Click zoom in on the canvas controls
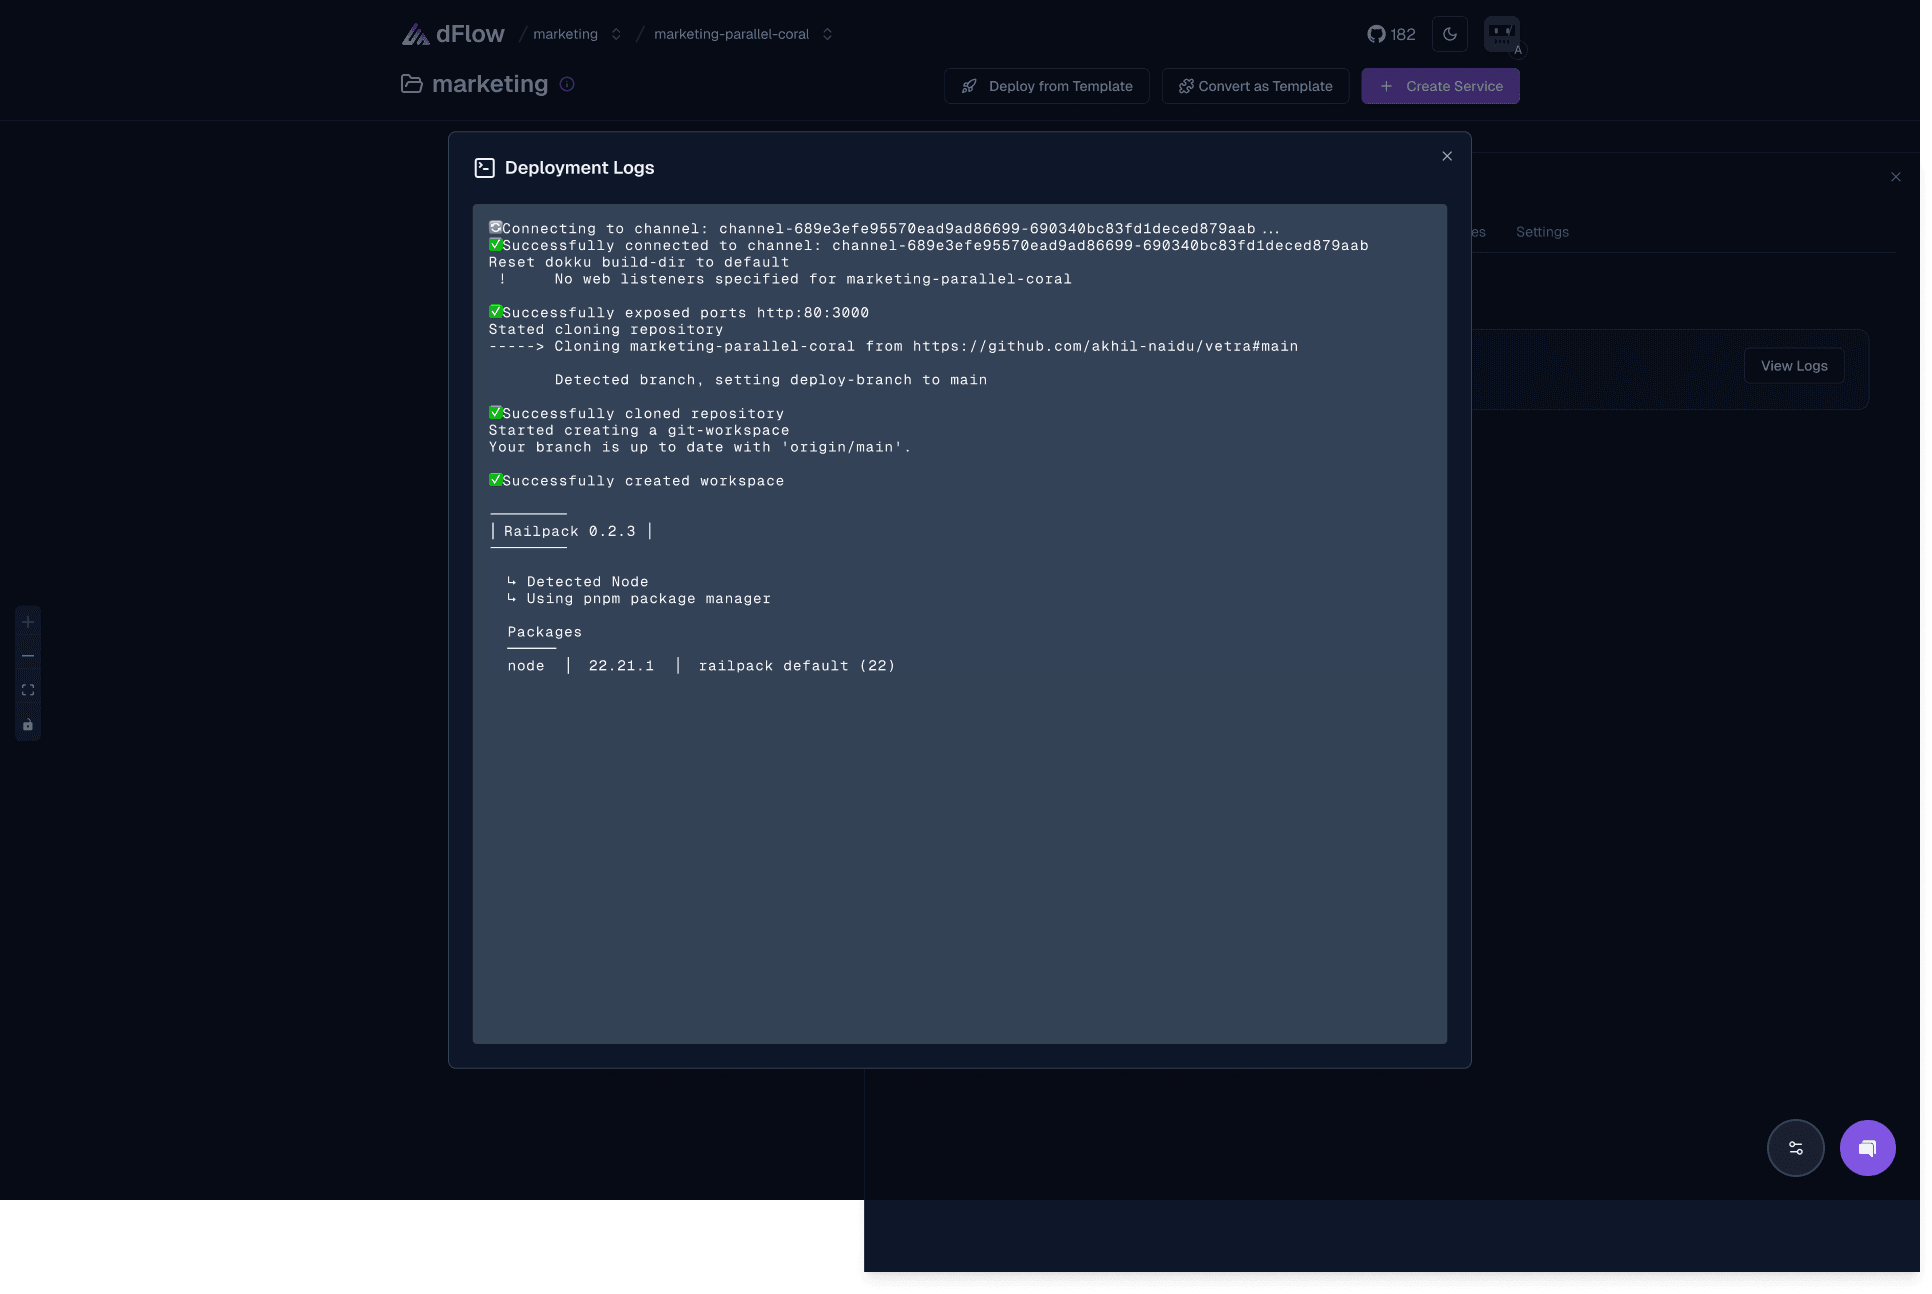Viewport: 1932px width, 1294px height. [27, 621]
